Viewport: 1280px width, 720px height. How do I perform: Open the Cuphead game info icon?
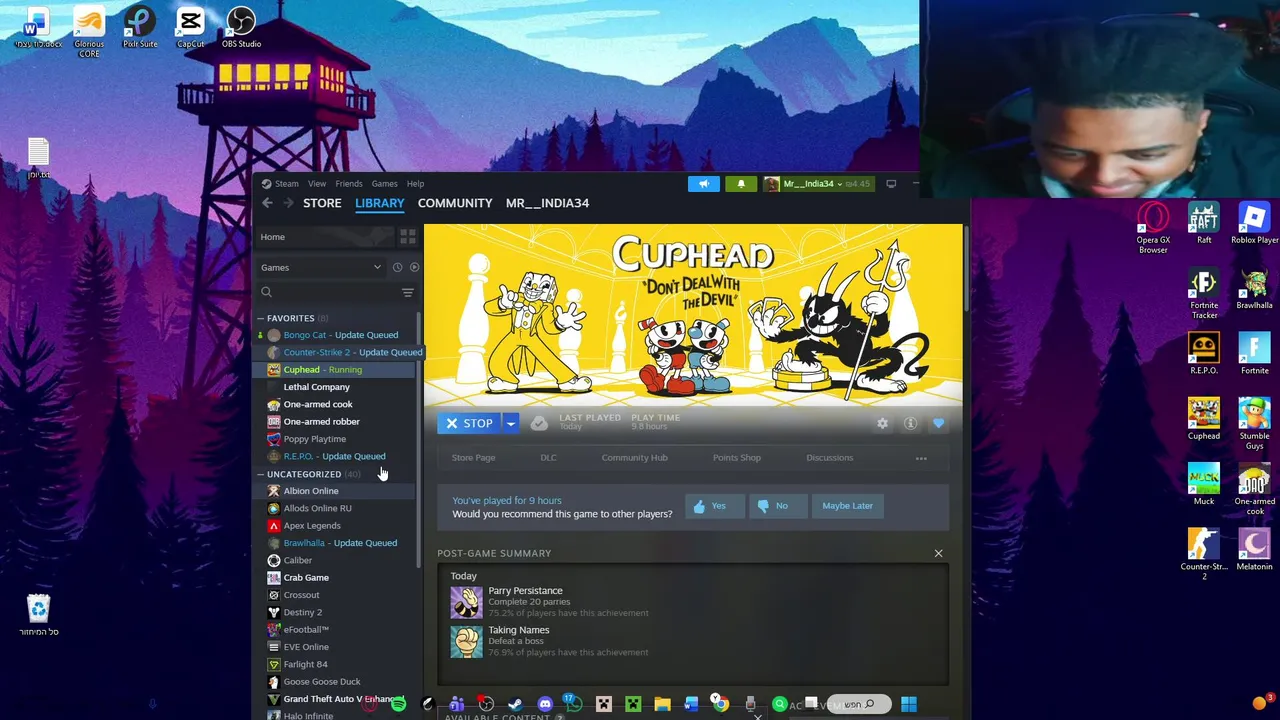[910, 424]
